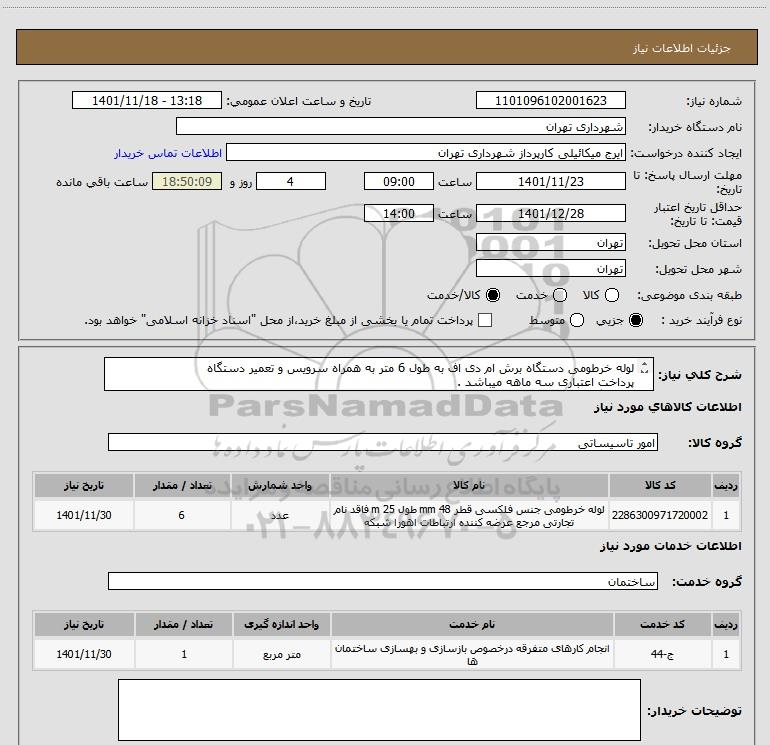Click the goods quantity cell 6
This screenshot has width=770, height=745.
(182, 515)
